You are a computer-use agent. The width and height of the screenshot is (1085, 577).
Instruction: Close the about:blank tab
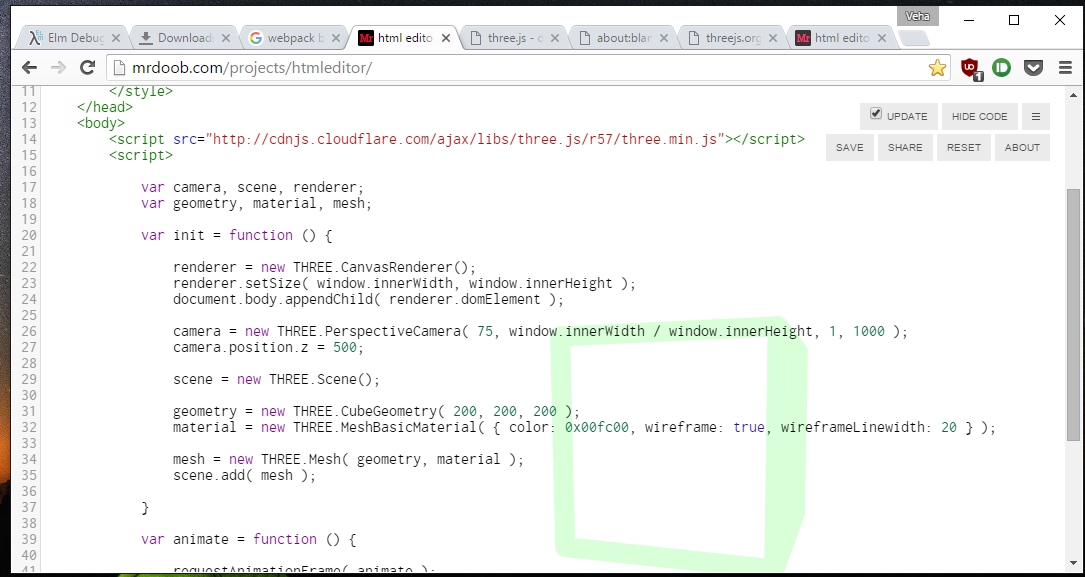[664, 38]
